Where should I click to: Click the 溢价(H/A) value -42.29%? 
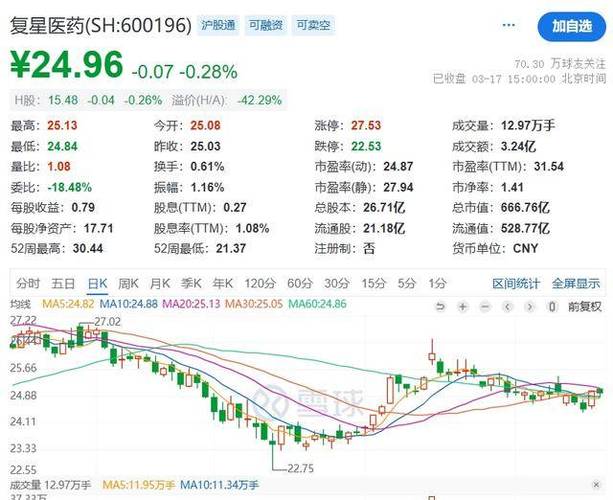[259, 100]
